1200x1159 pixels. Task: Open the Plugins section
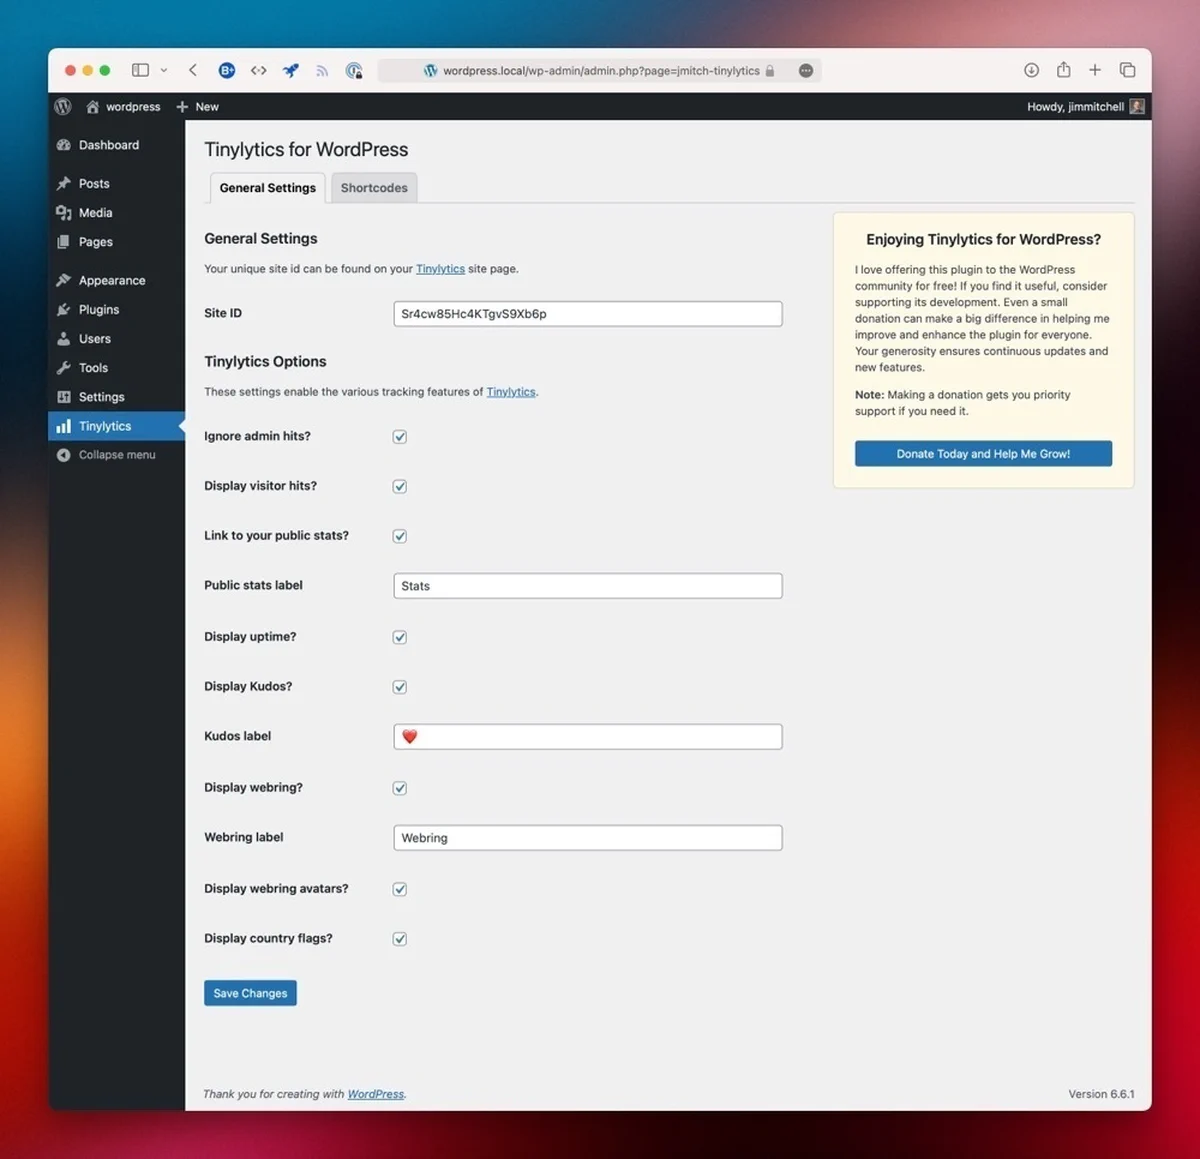click(98, 309)
